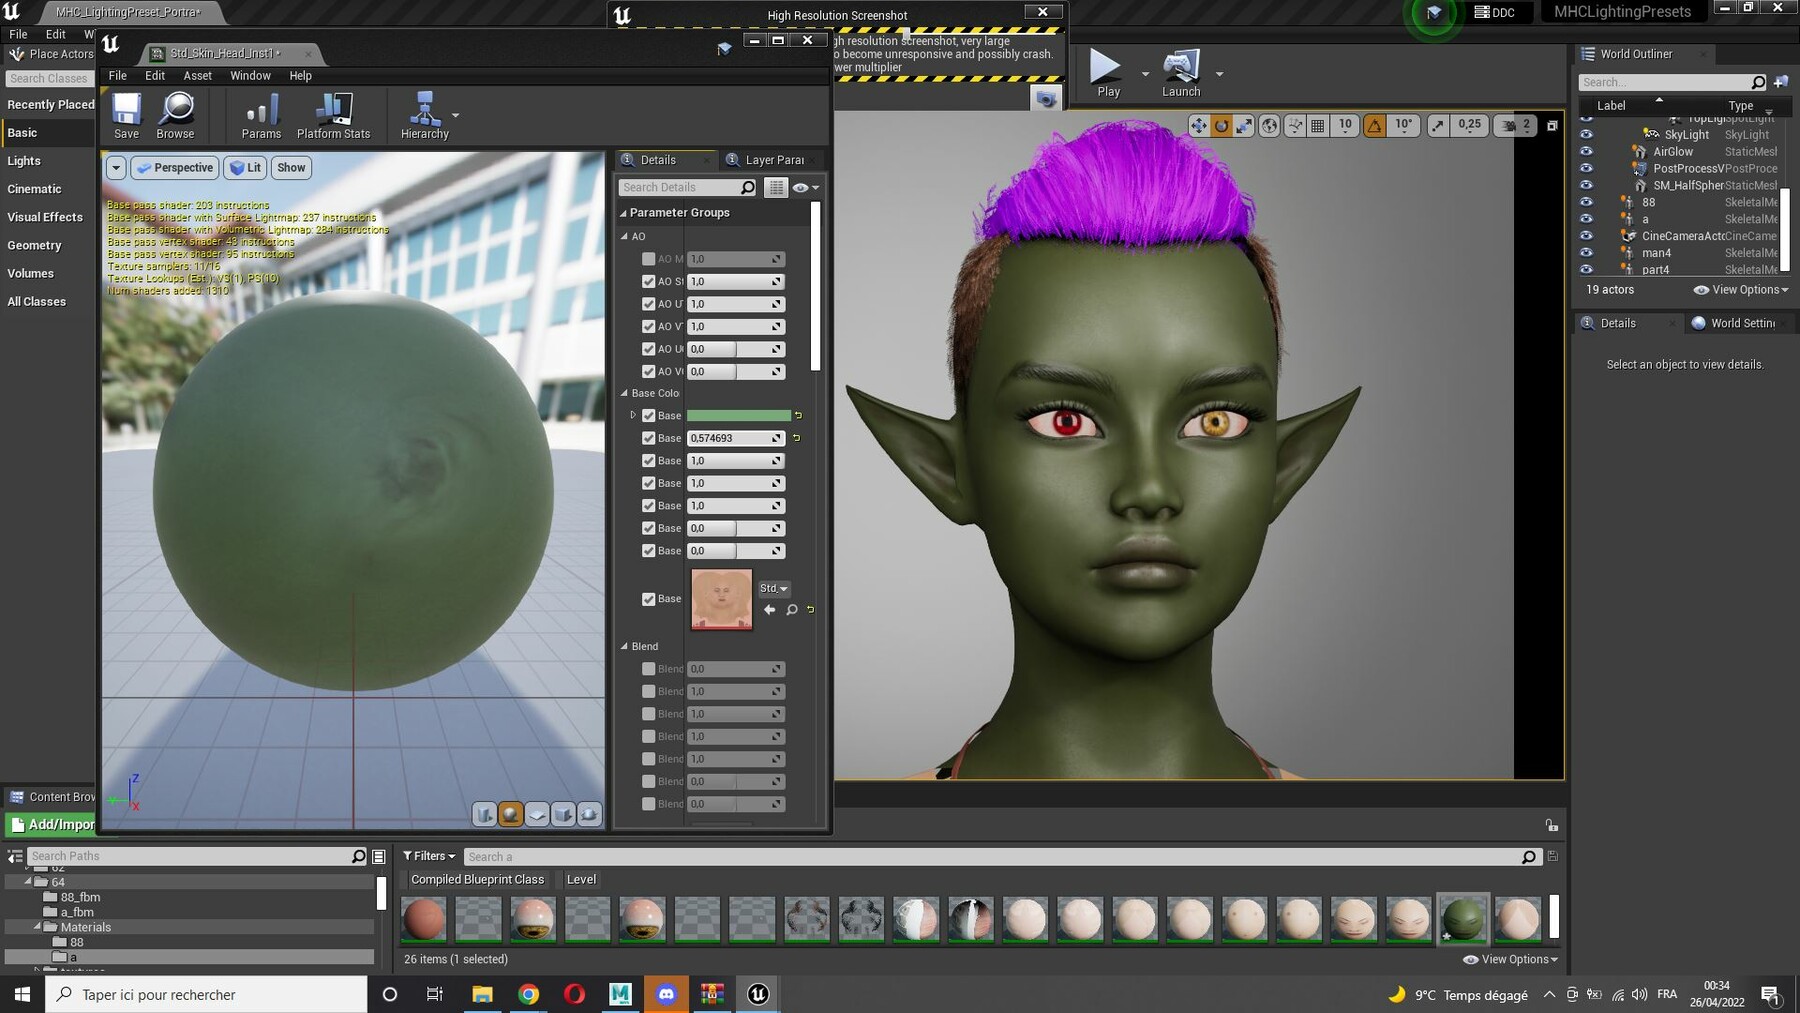The height and width of the screenshot is (1013, 1800).
Task: Hide AirGlow actor in World Outliner
Action: point(1586,151)
